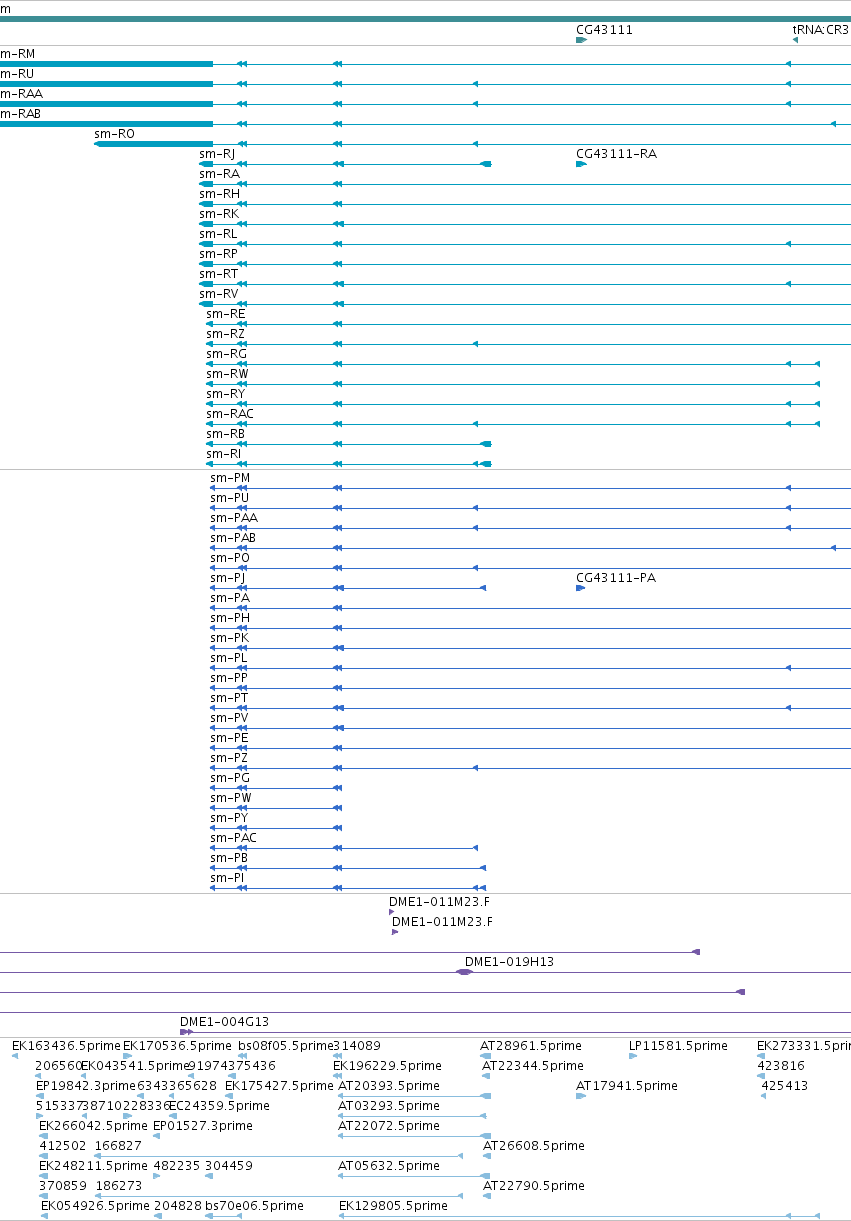Select the sm-RE transcript label
Image resolution: width=851 pixels, height=1221 pixels.
click(x=226, y=314)
